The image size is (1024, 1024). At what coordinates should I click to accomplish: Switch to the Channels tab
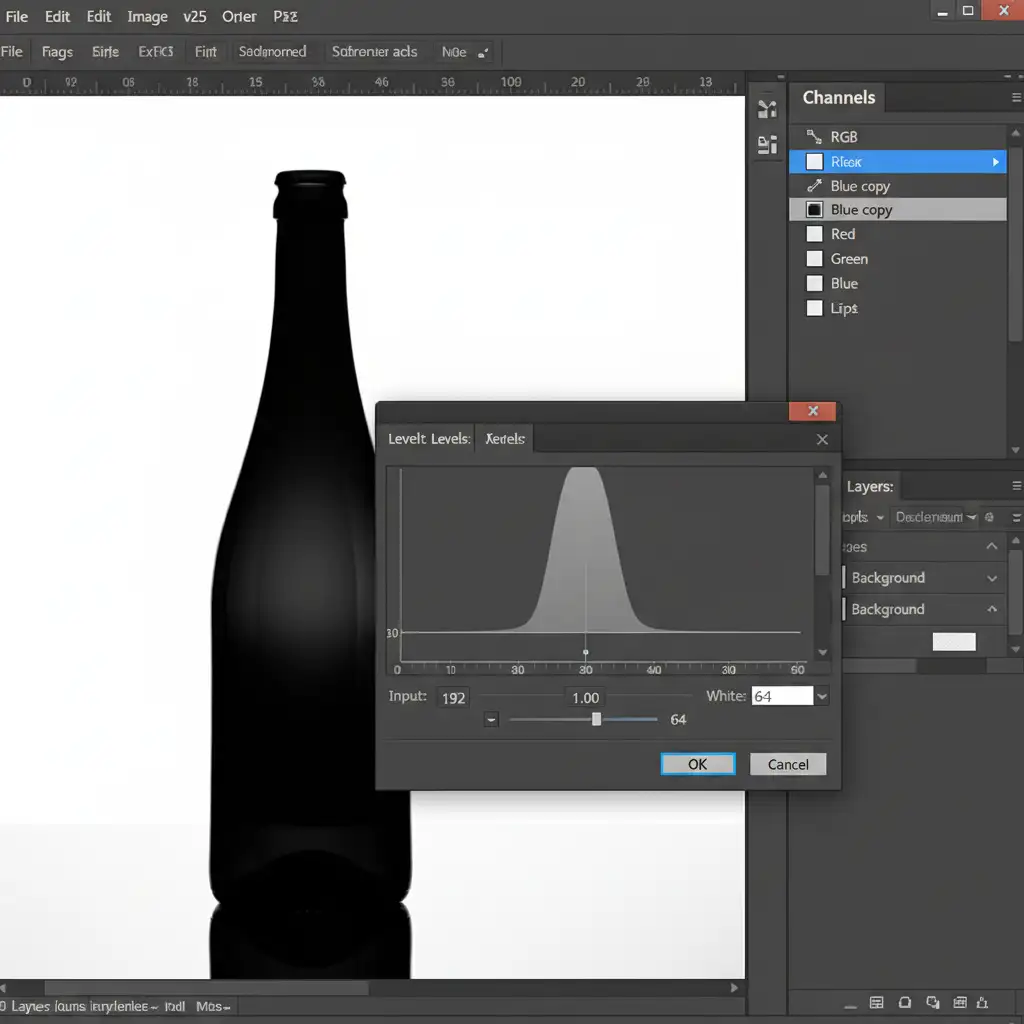[838, 98]
